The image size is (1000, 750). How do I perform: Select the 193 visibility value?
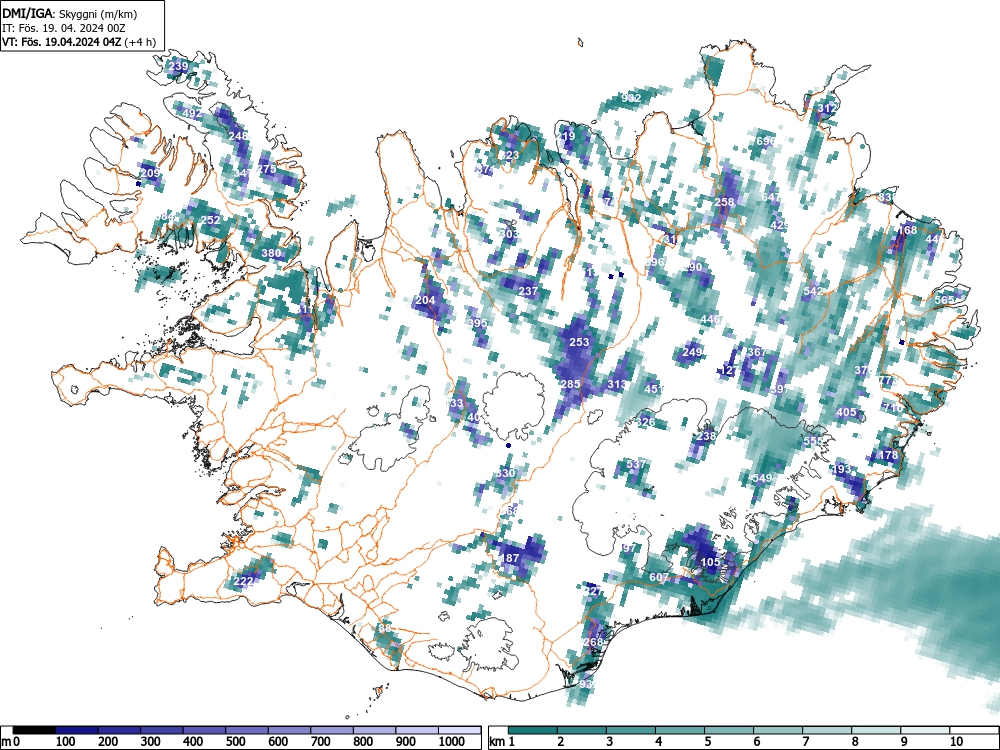pos(842,469)
